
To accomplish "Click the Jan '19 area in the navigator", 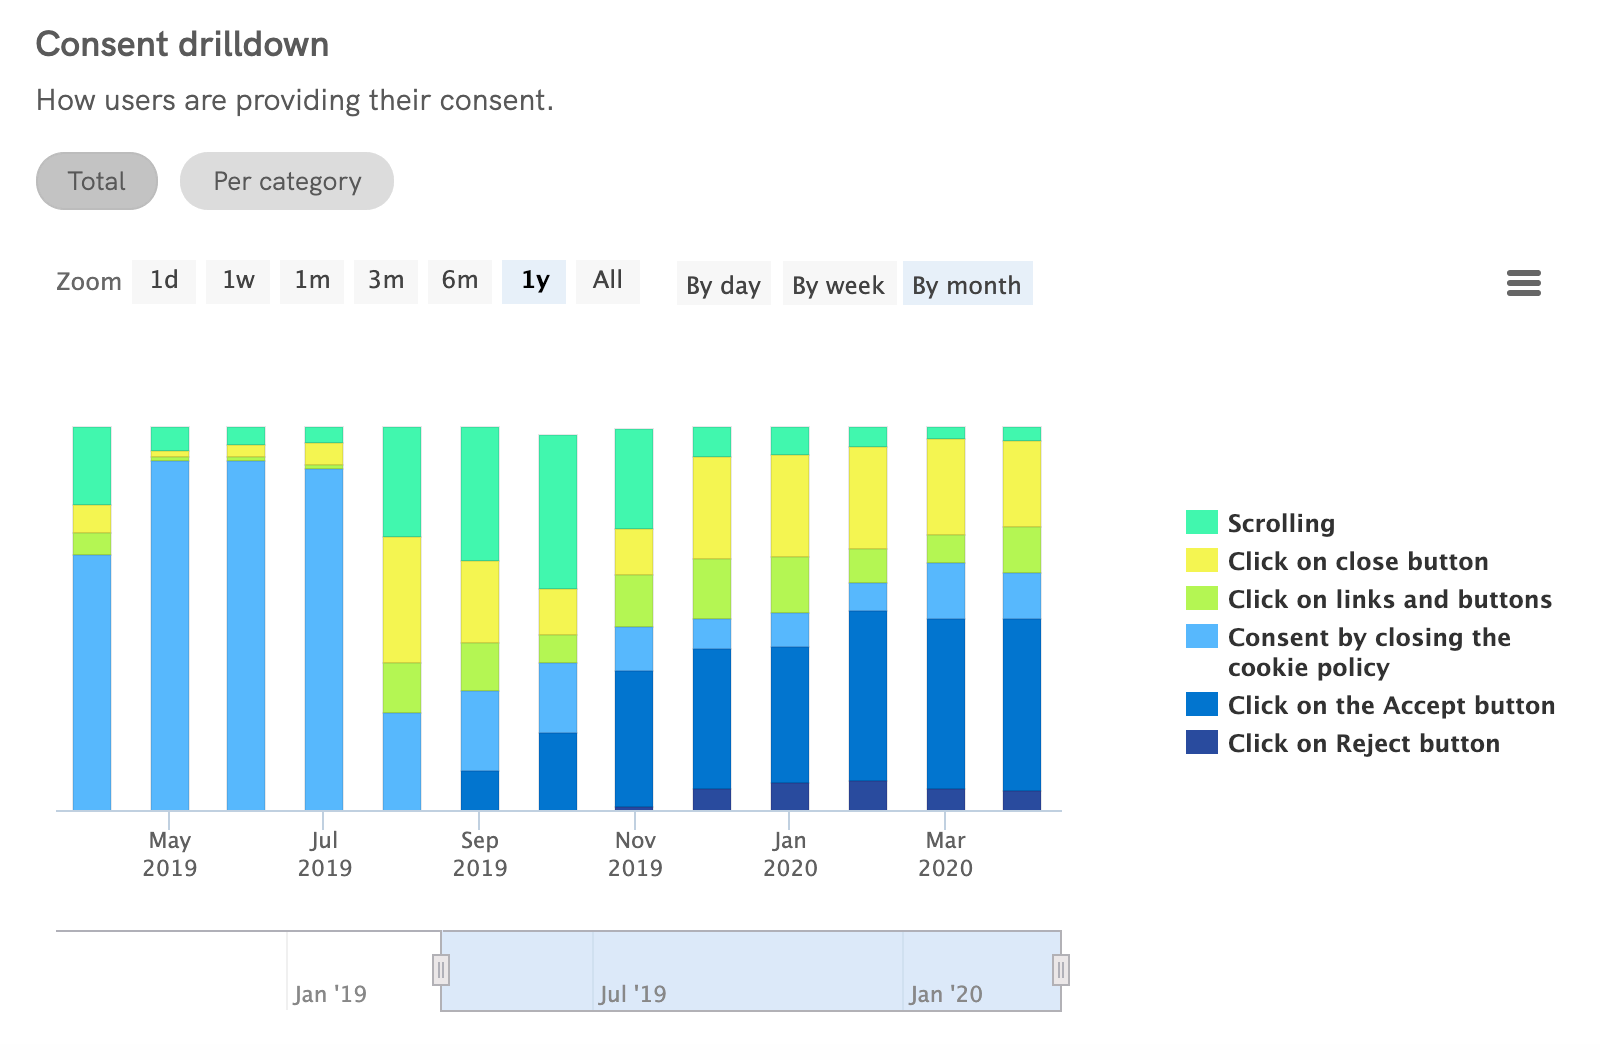I will [330, 993].
